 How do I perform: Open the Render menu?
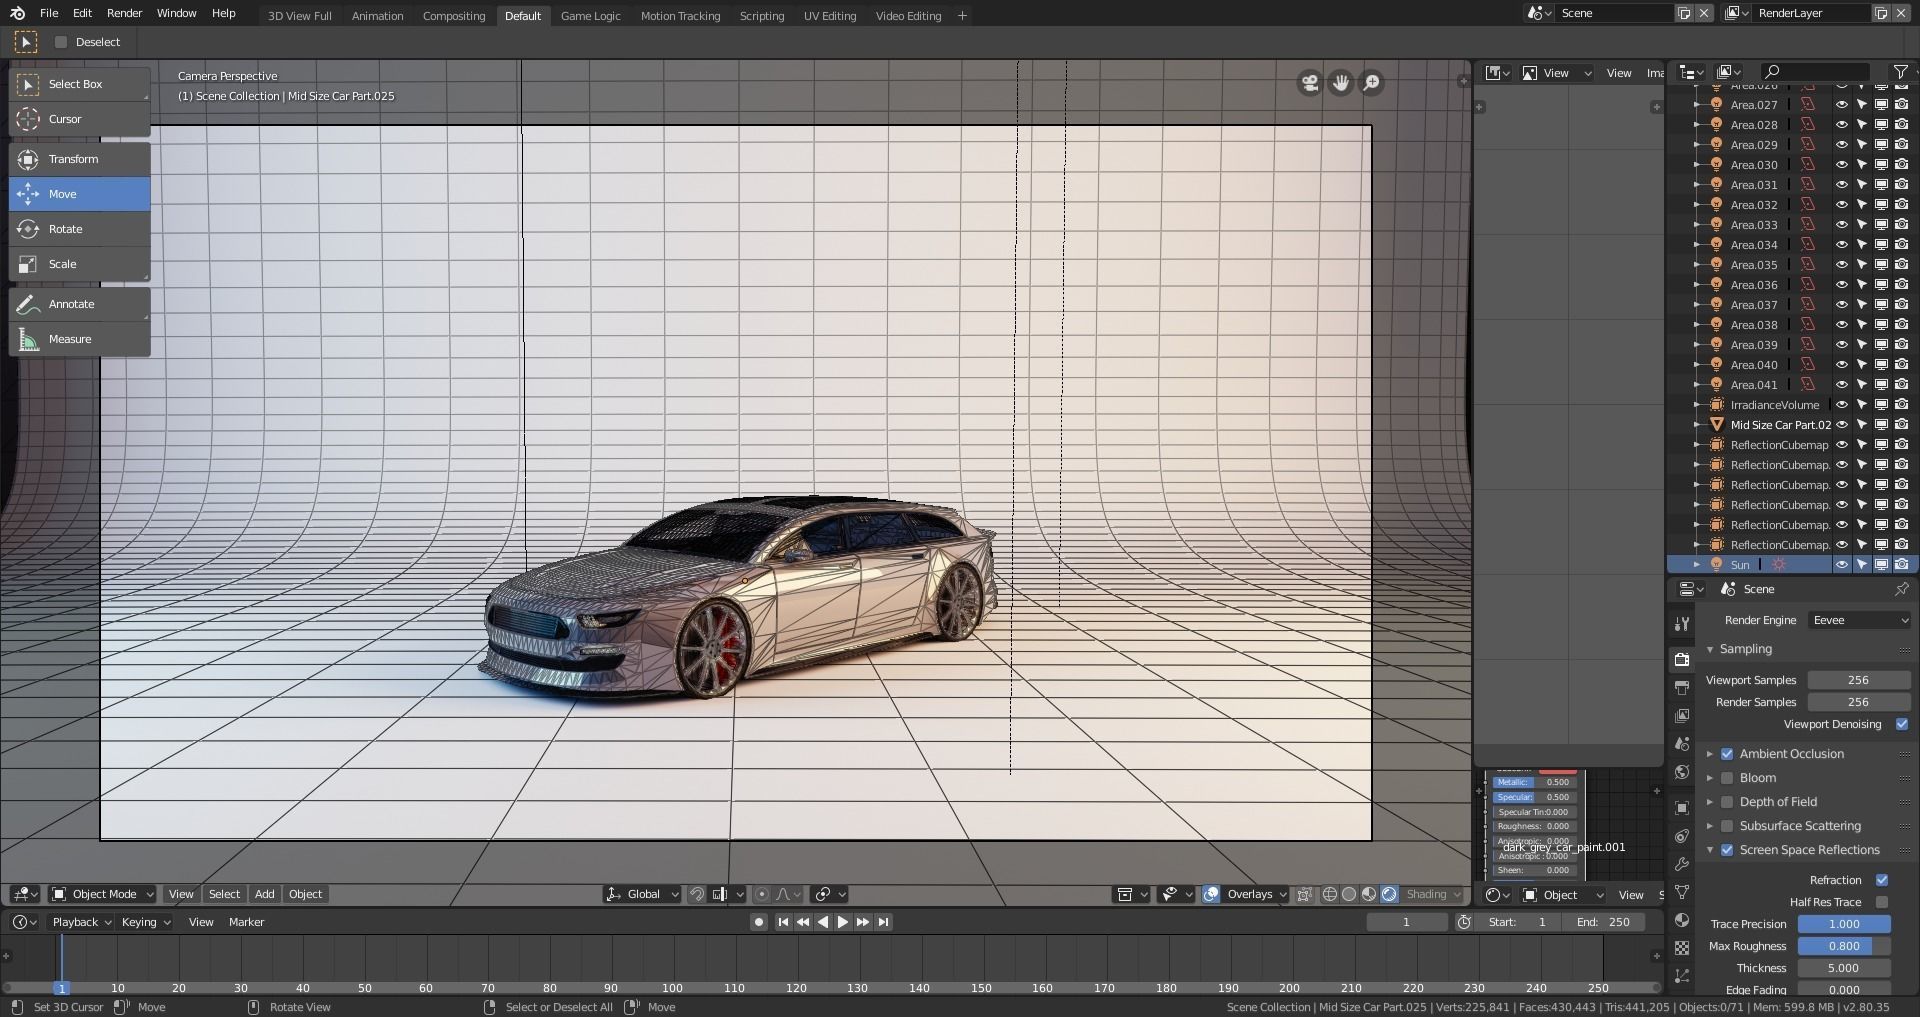124,13
